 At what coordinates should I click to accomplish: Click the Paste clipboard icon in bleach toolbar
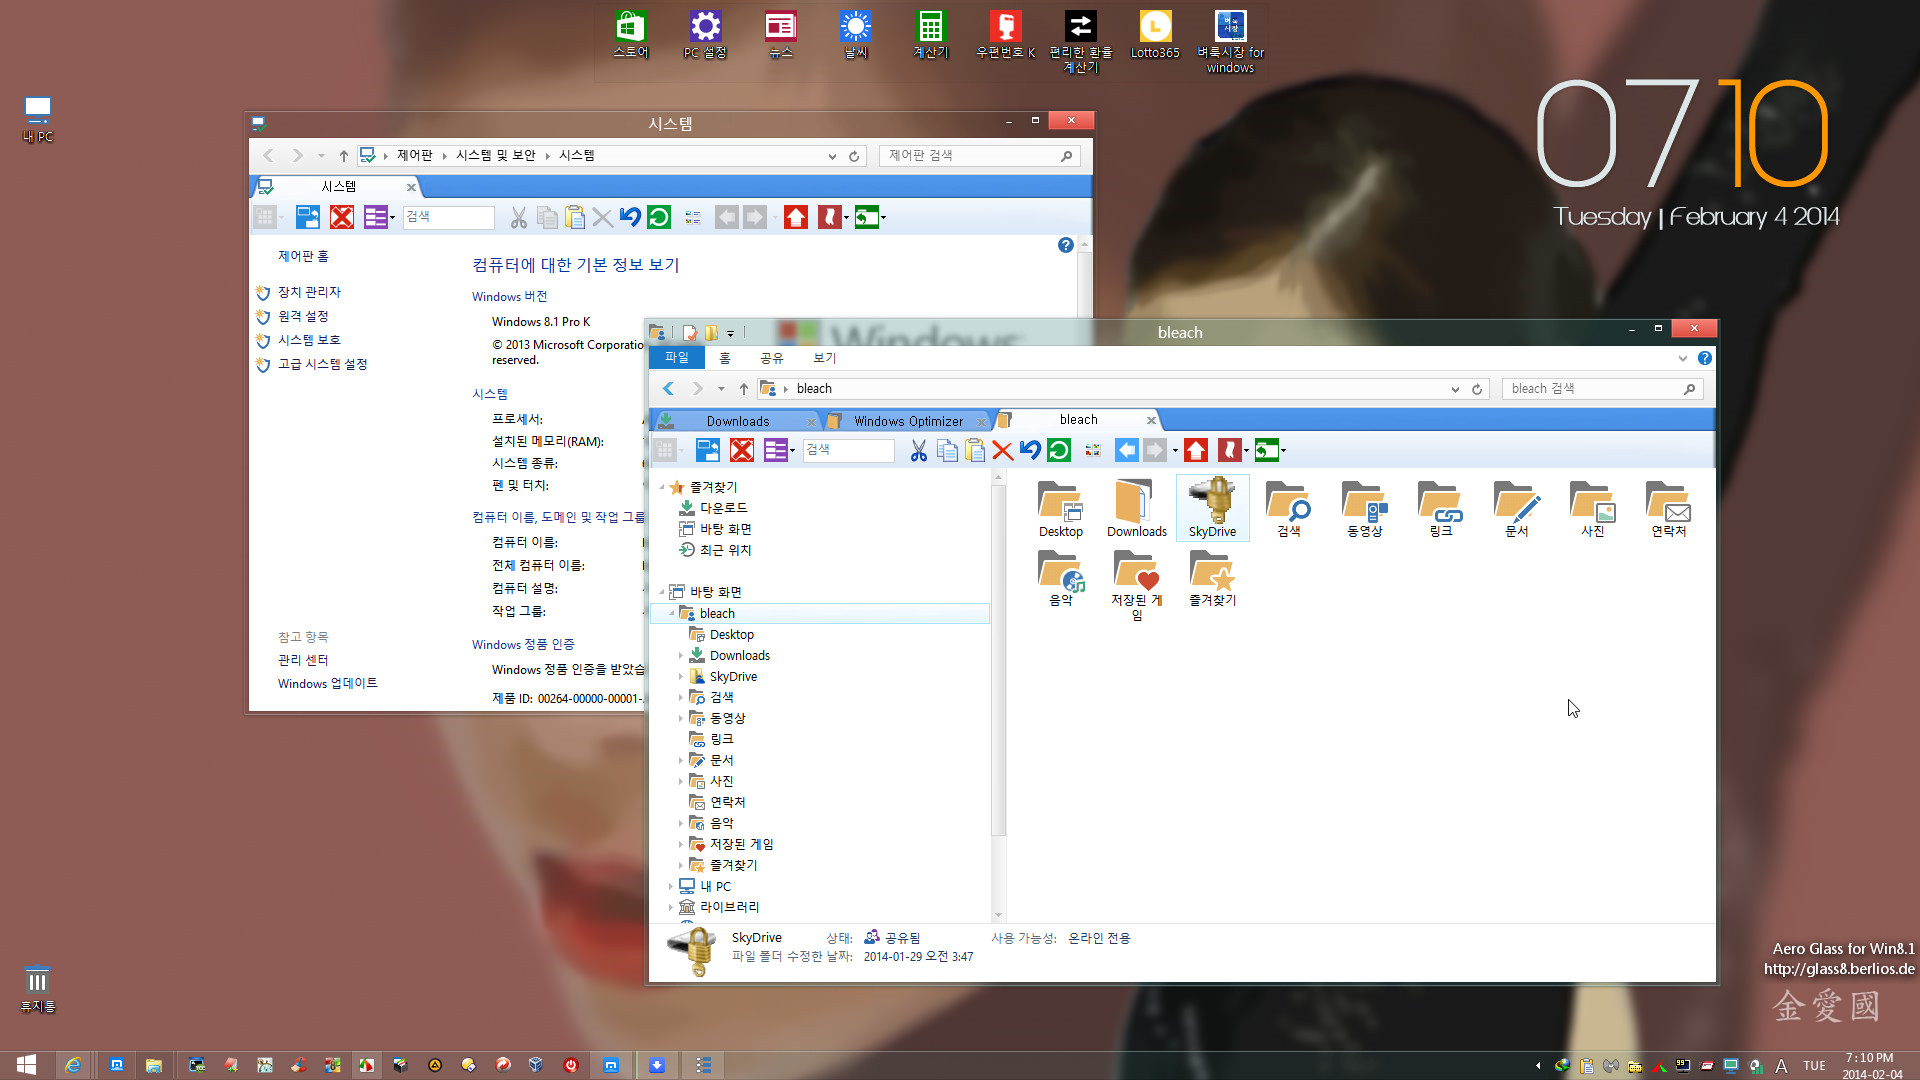pyautogui.click(x=974, y=451)
